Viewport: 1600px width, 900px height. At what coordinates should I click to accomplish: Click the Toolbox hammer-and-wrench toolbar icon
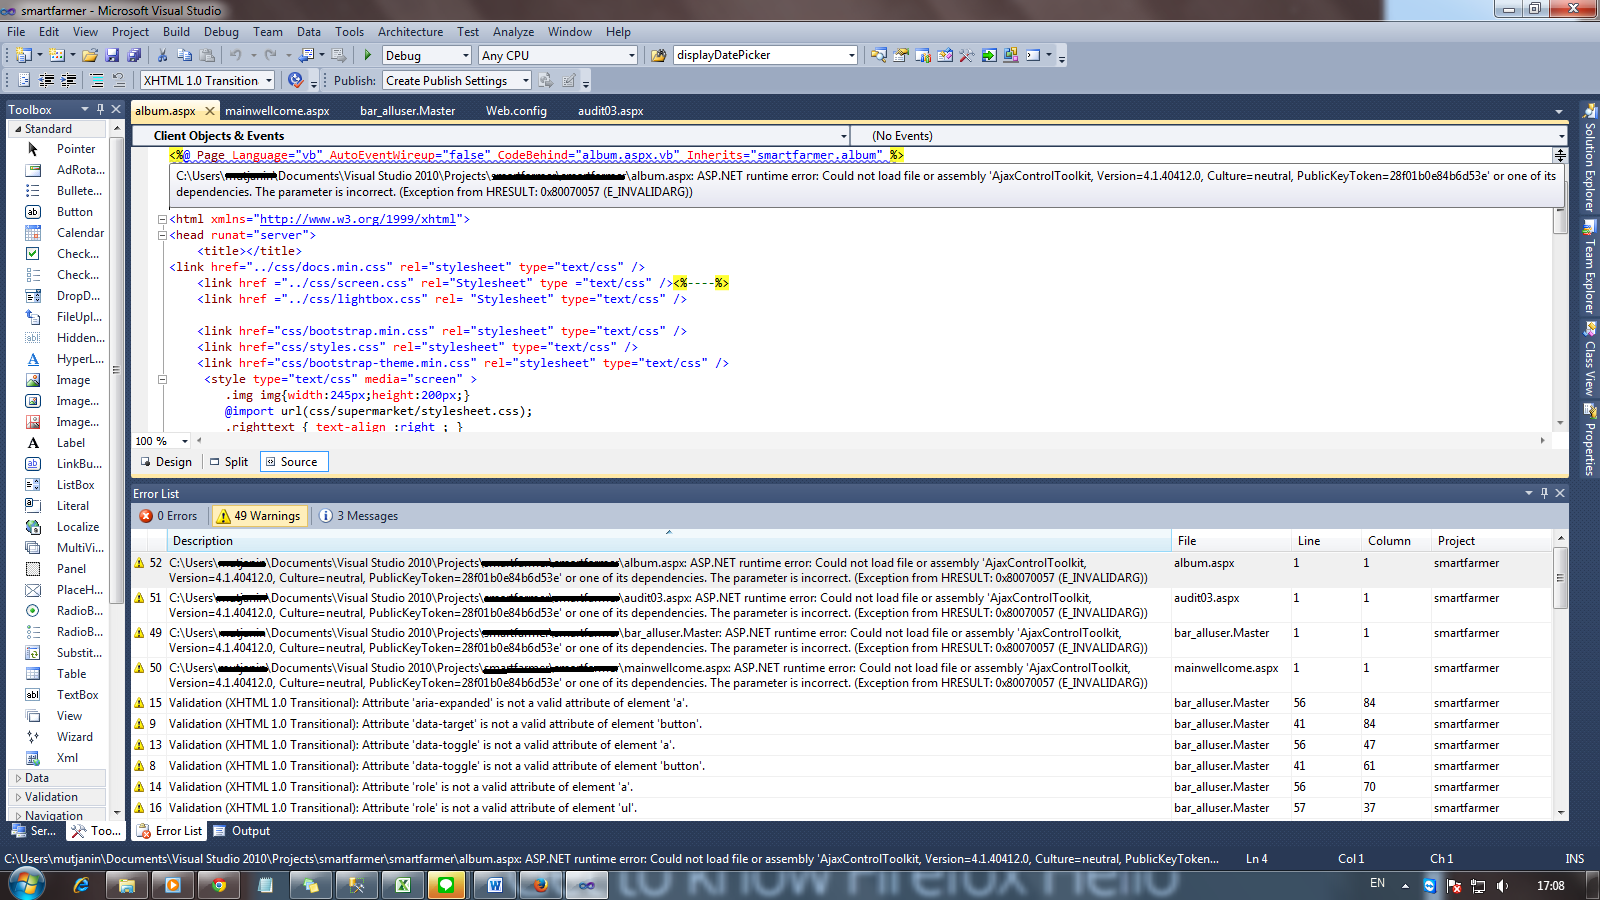tap(967, 55)
